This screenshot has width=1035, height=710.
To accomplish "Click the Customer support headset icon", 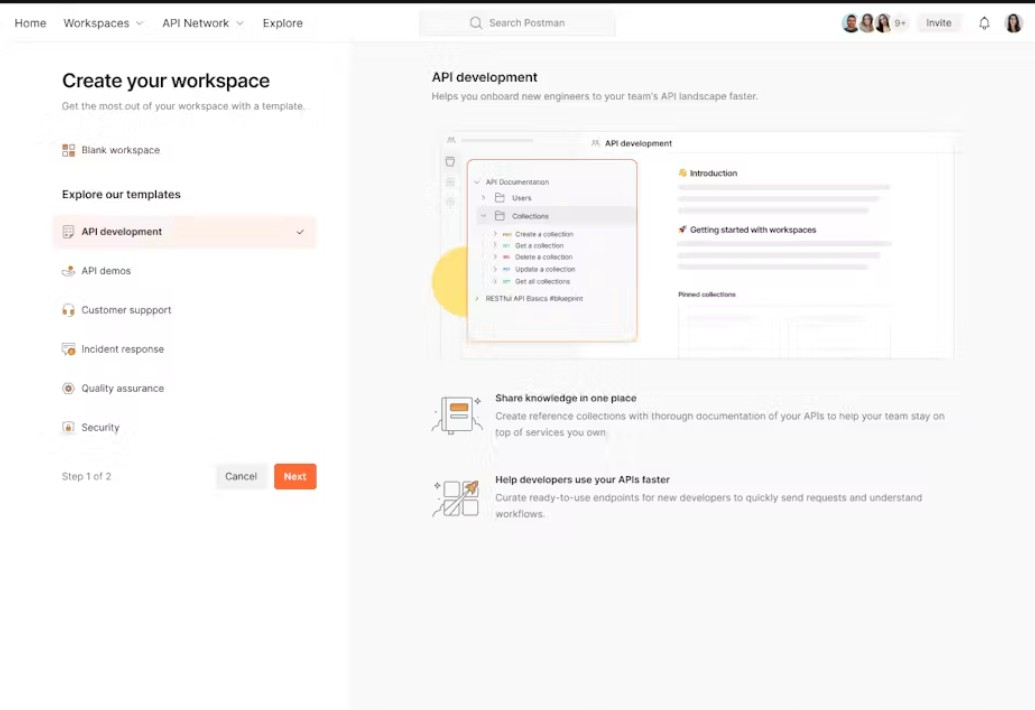I will [68, 310].
